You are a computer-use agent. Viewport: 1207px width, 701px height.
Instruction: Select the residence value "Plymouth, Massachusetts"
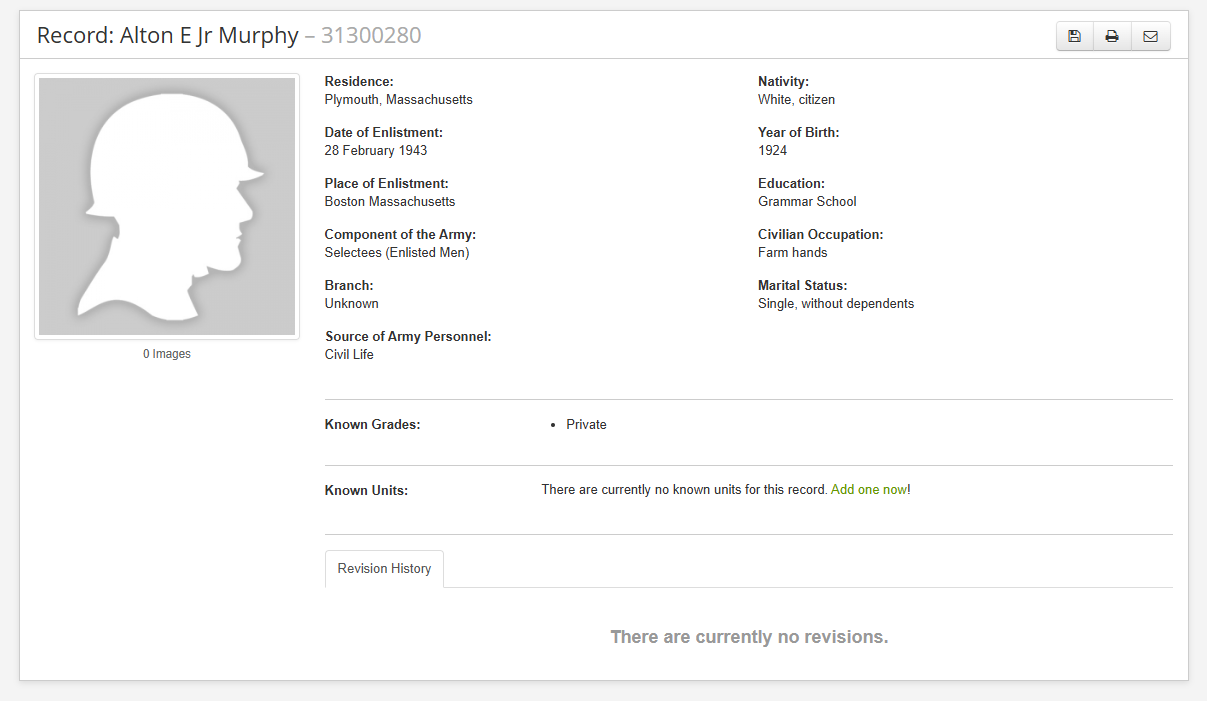point(398,100)
